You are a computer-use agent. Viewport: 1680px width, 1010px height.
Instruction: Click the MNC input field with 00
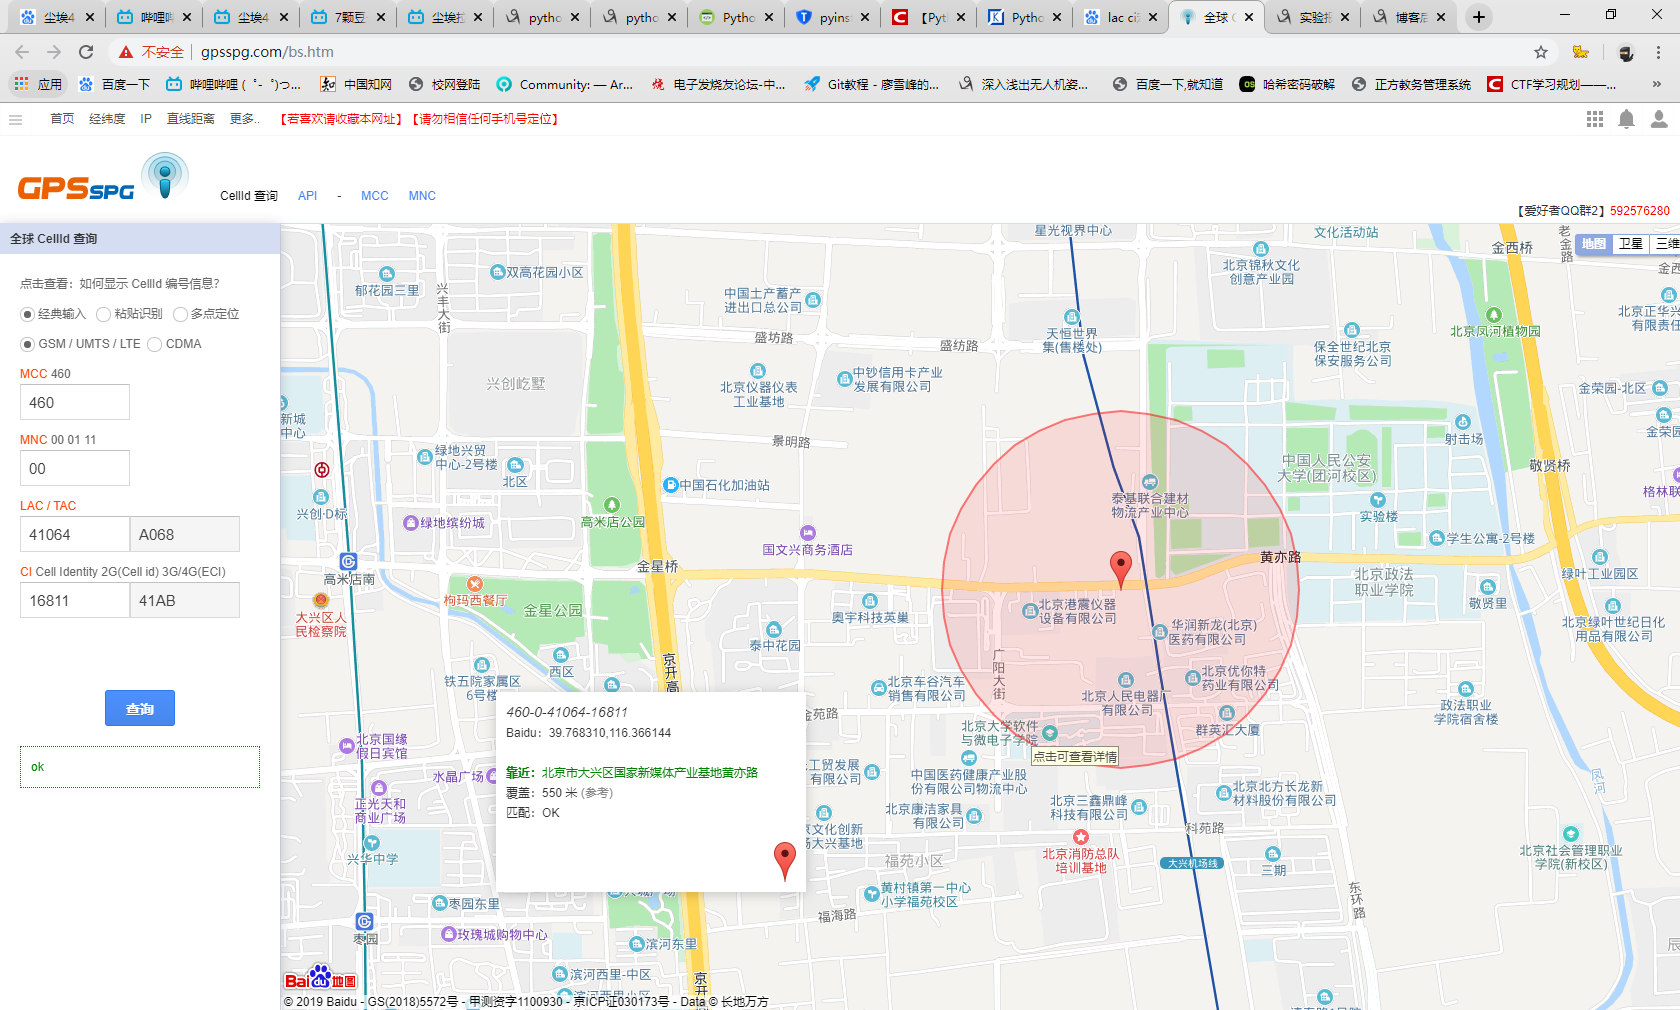coord(75,468)
